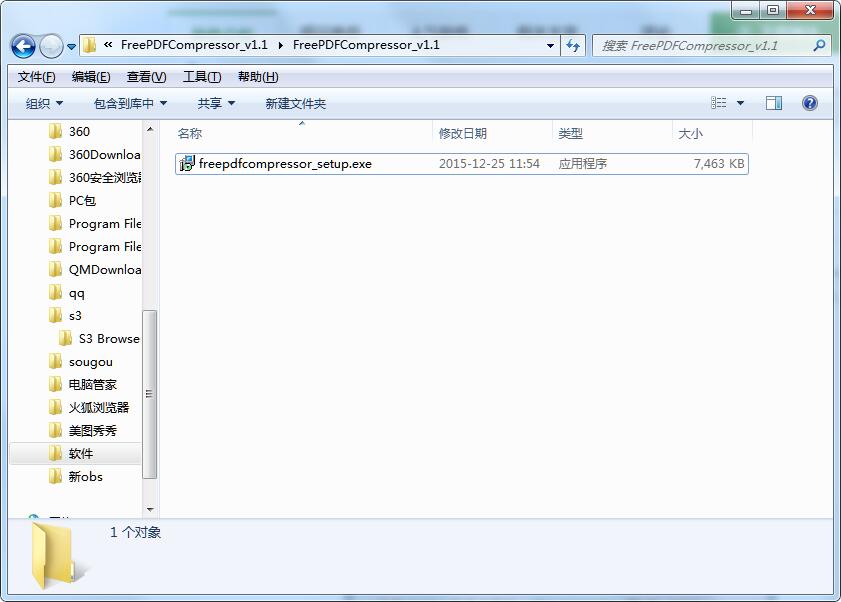Go back with the blue Back arrow

(23, 46)
